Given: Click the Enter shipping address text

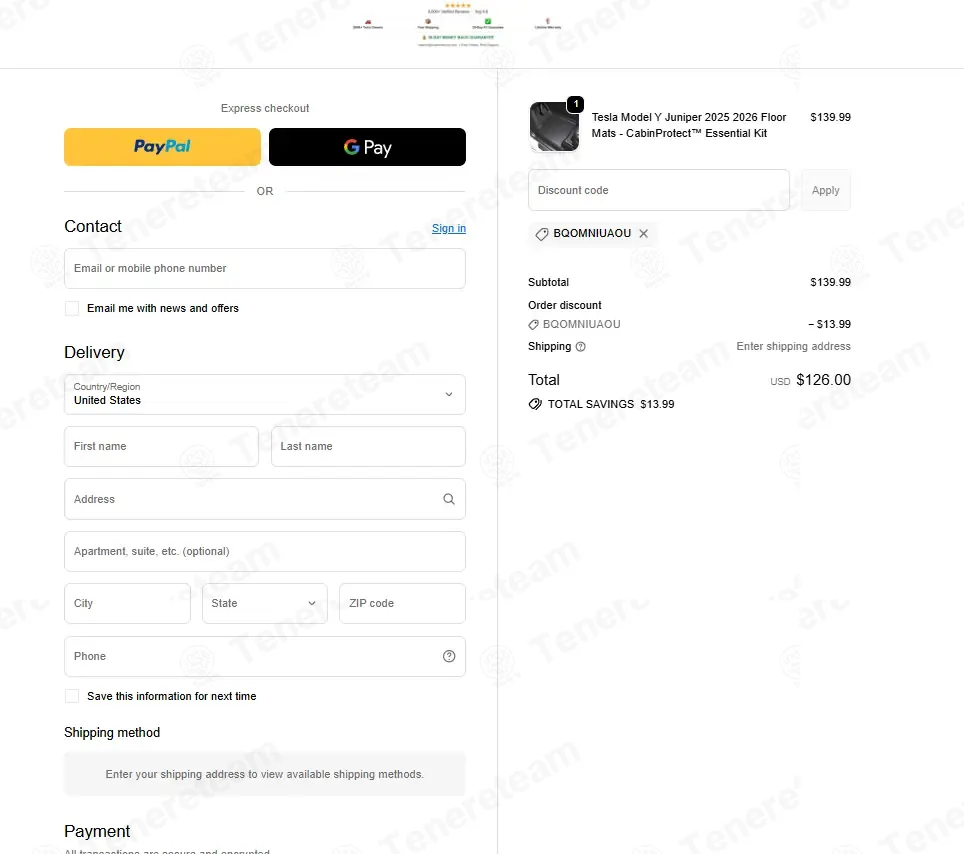Looking at the screenshot, I should pyautogui.click(x=793, y=346).
